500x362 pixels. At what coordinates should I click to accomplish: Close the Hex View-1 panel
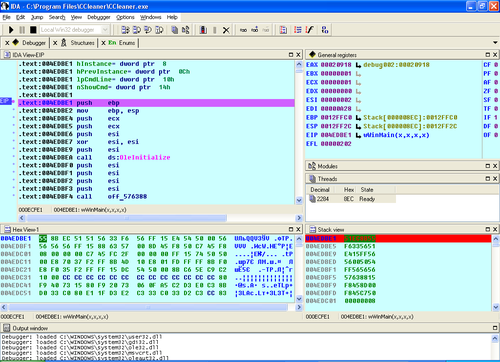[298, 229]
